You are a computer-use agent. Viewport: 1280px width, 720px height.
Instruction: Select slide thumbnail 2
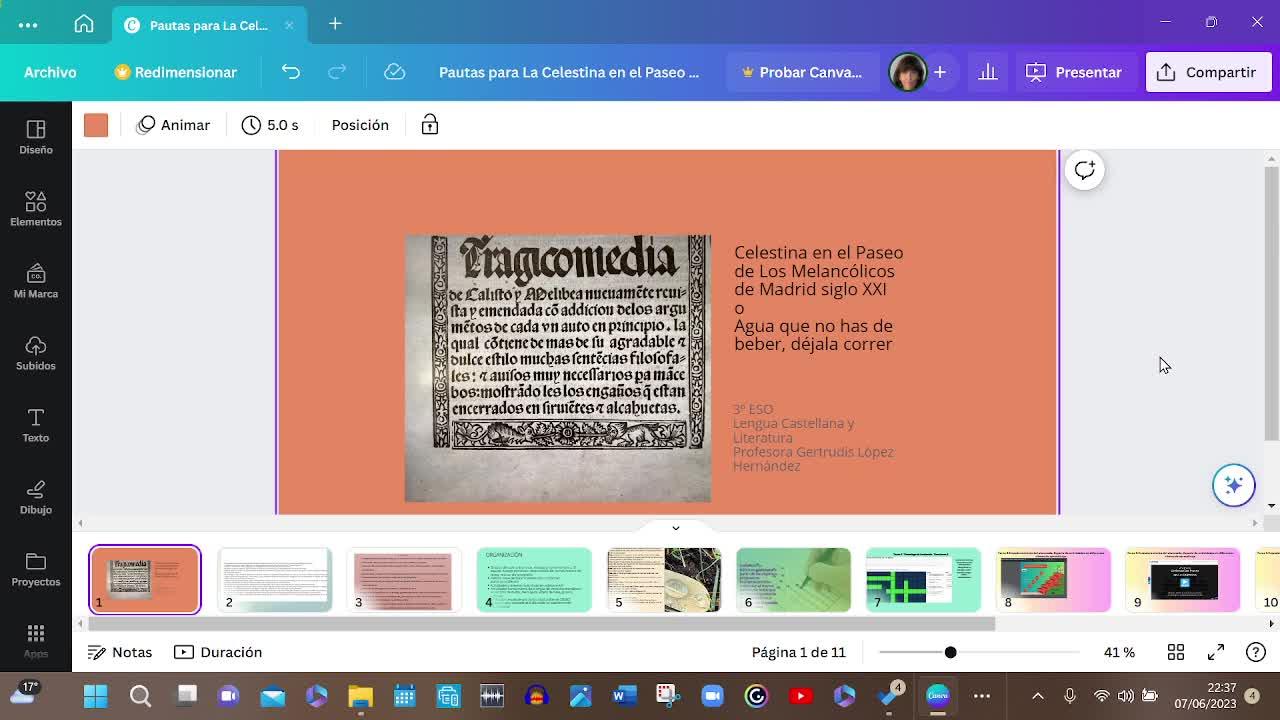(275, 580)
